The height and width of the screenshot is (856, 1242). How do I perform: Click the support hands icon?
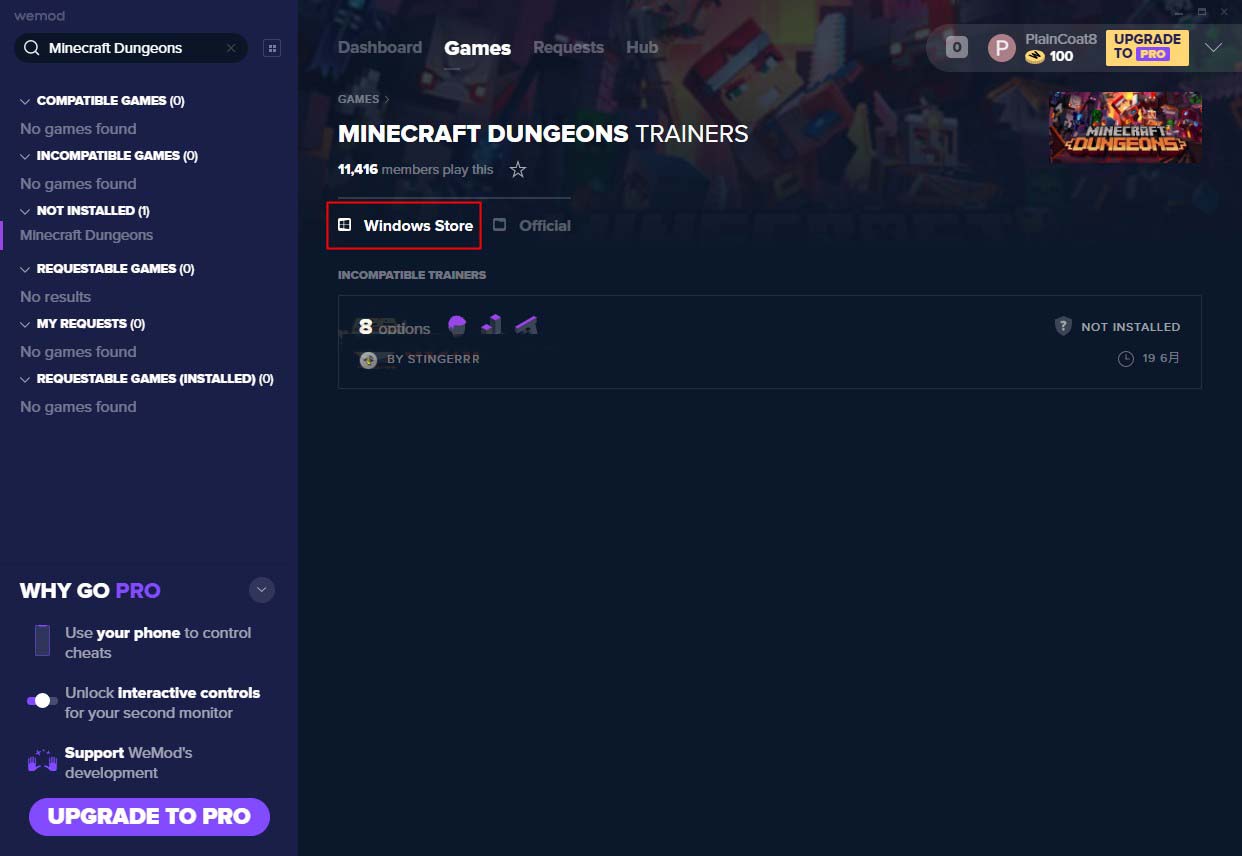pyautogui.click(x=42, y=761)
